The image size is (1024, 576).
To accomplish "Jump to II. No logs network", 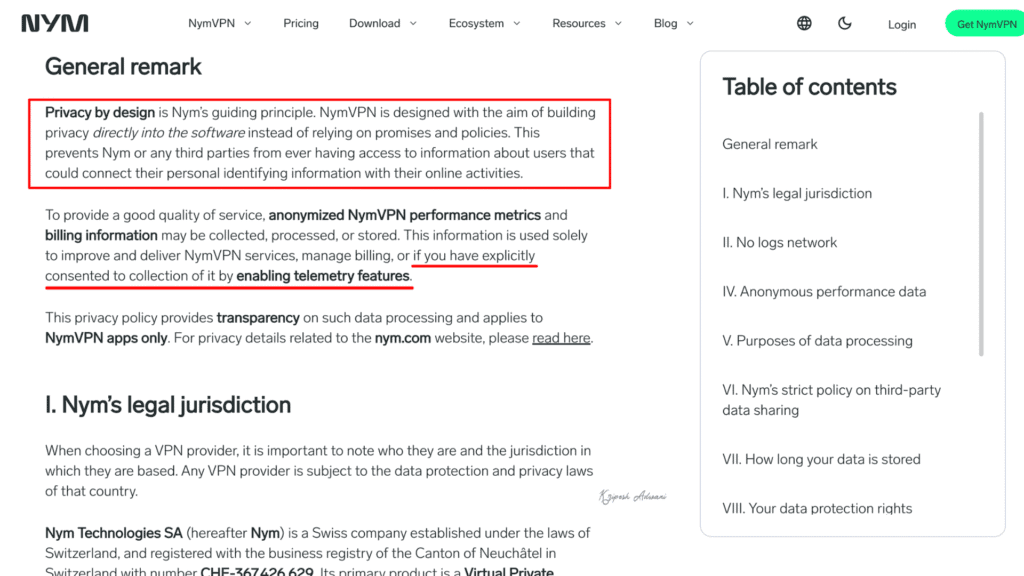I will tap(779, 243).
